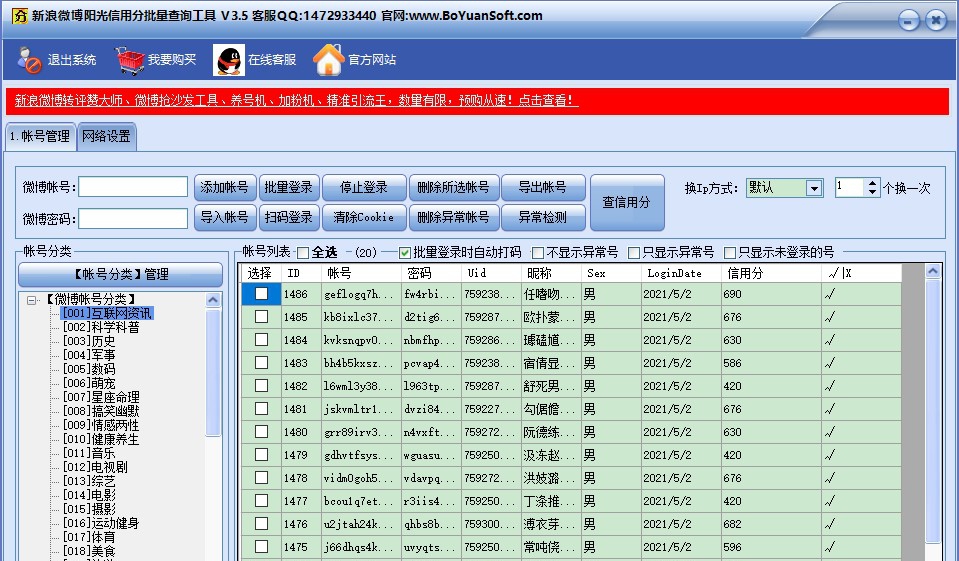
Task: Toggle the 全选 checkbox
Action: pos(303,253)
